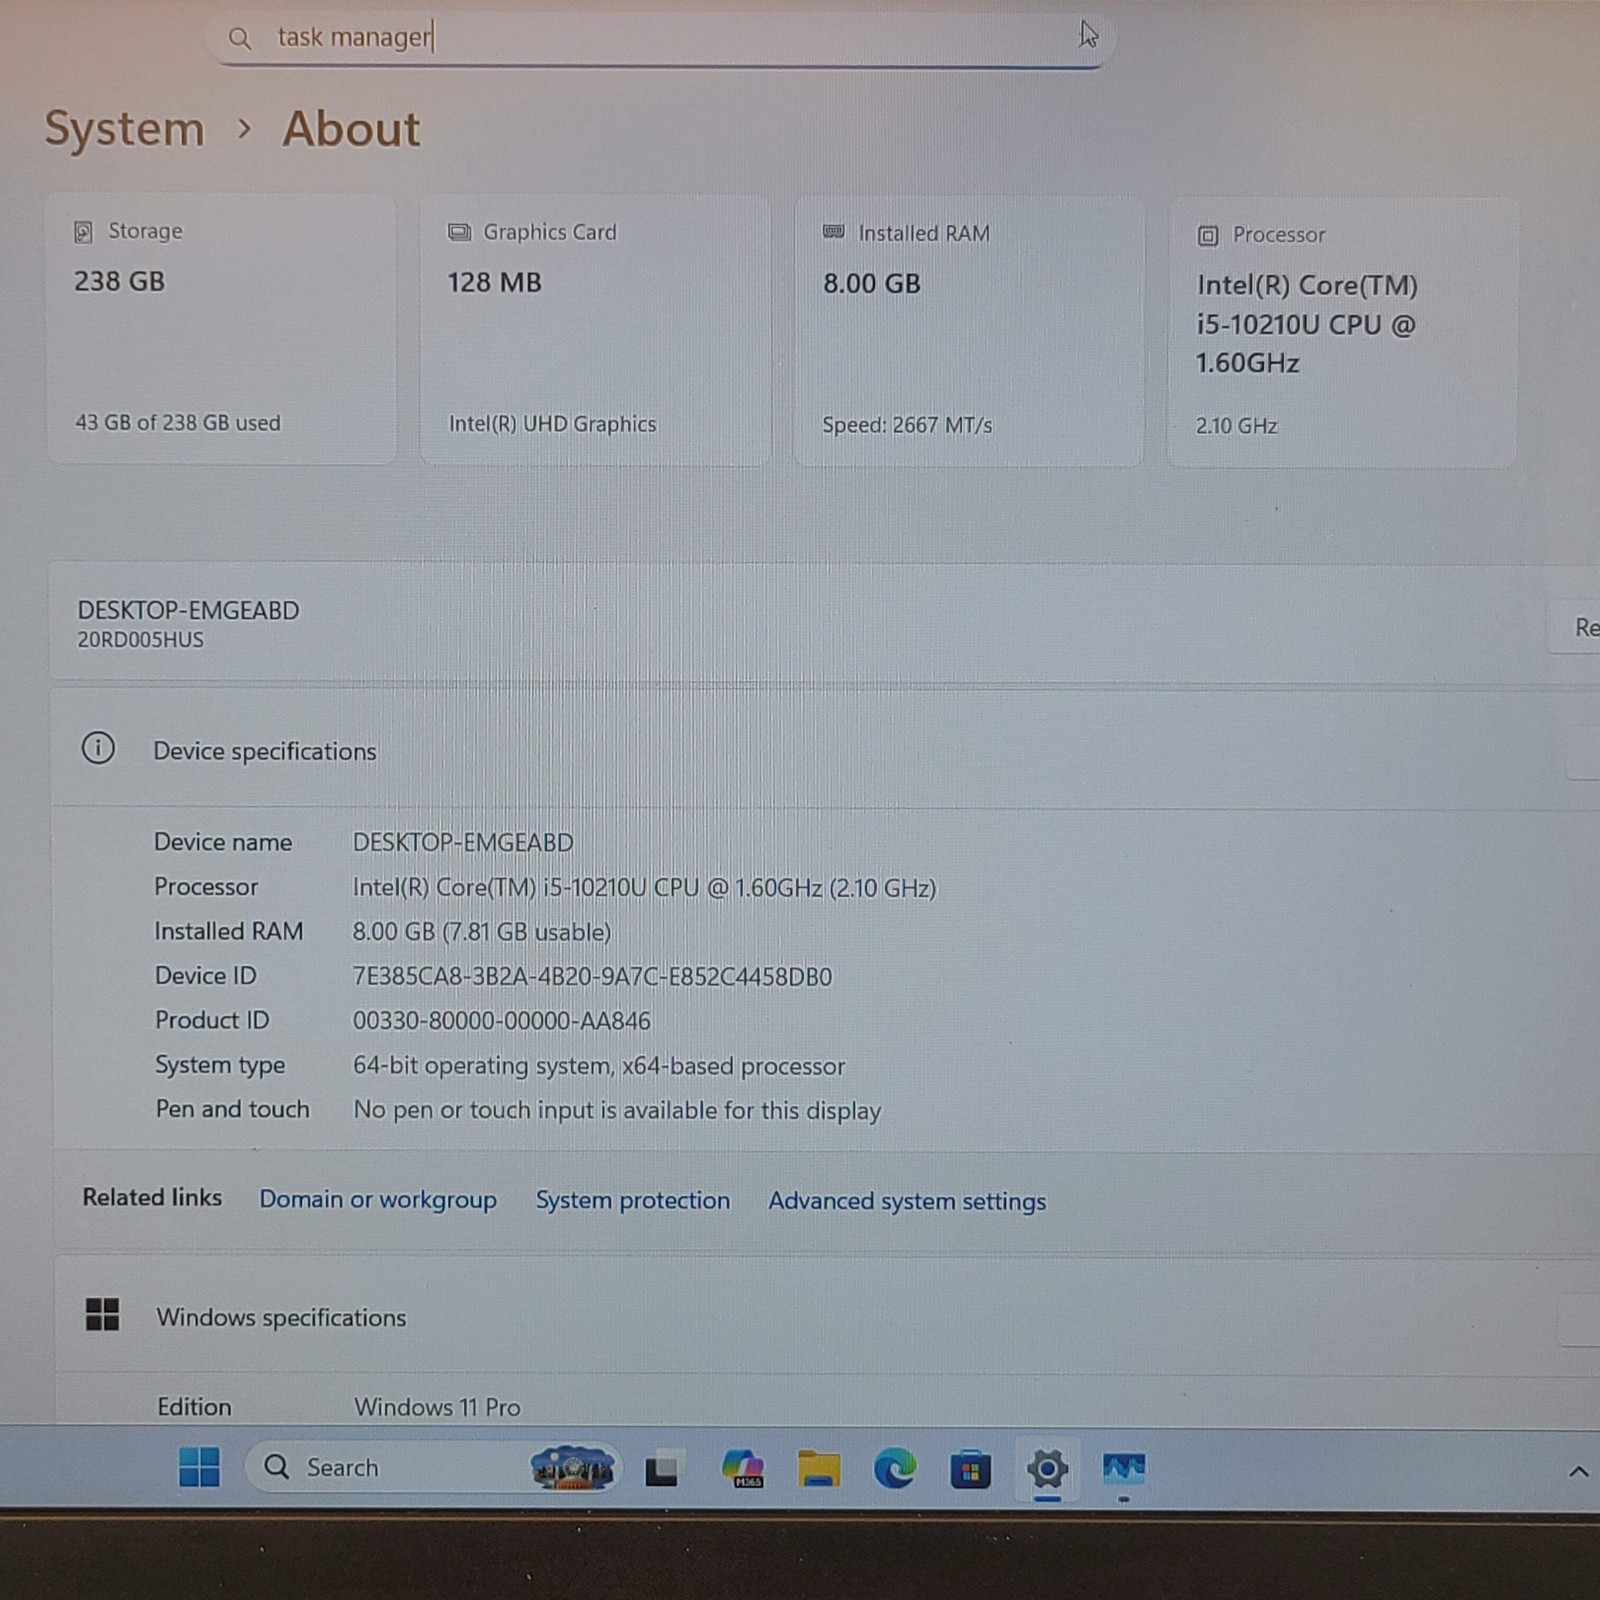Click the PC name DESKTOP-EMGEABD header
The width and height of the screenshot is (1600, 1600).
coord(188,610)
